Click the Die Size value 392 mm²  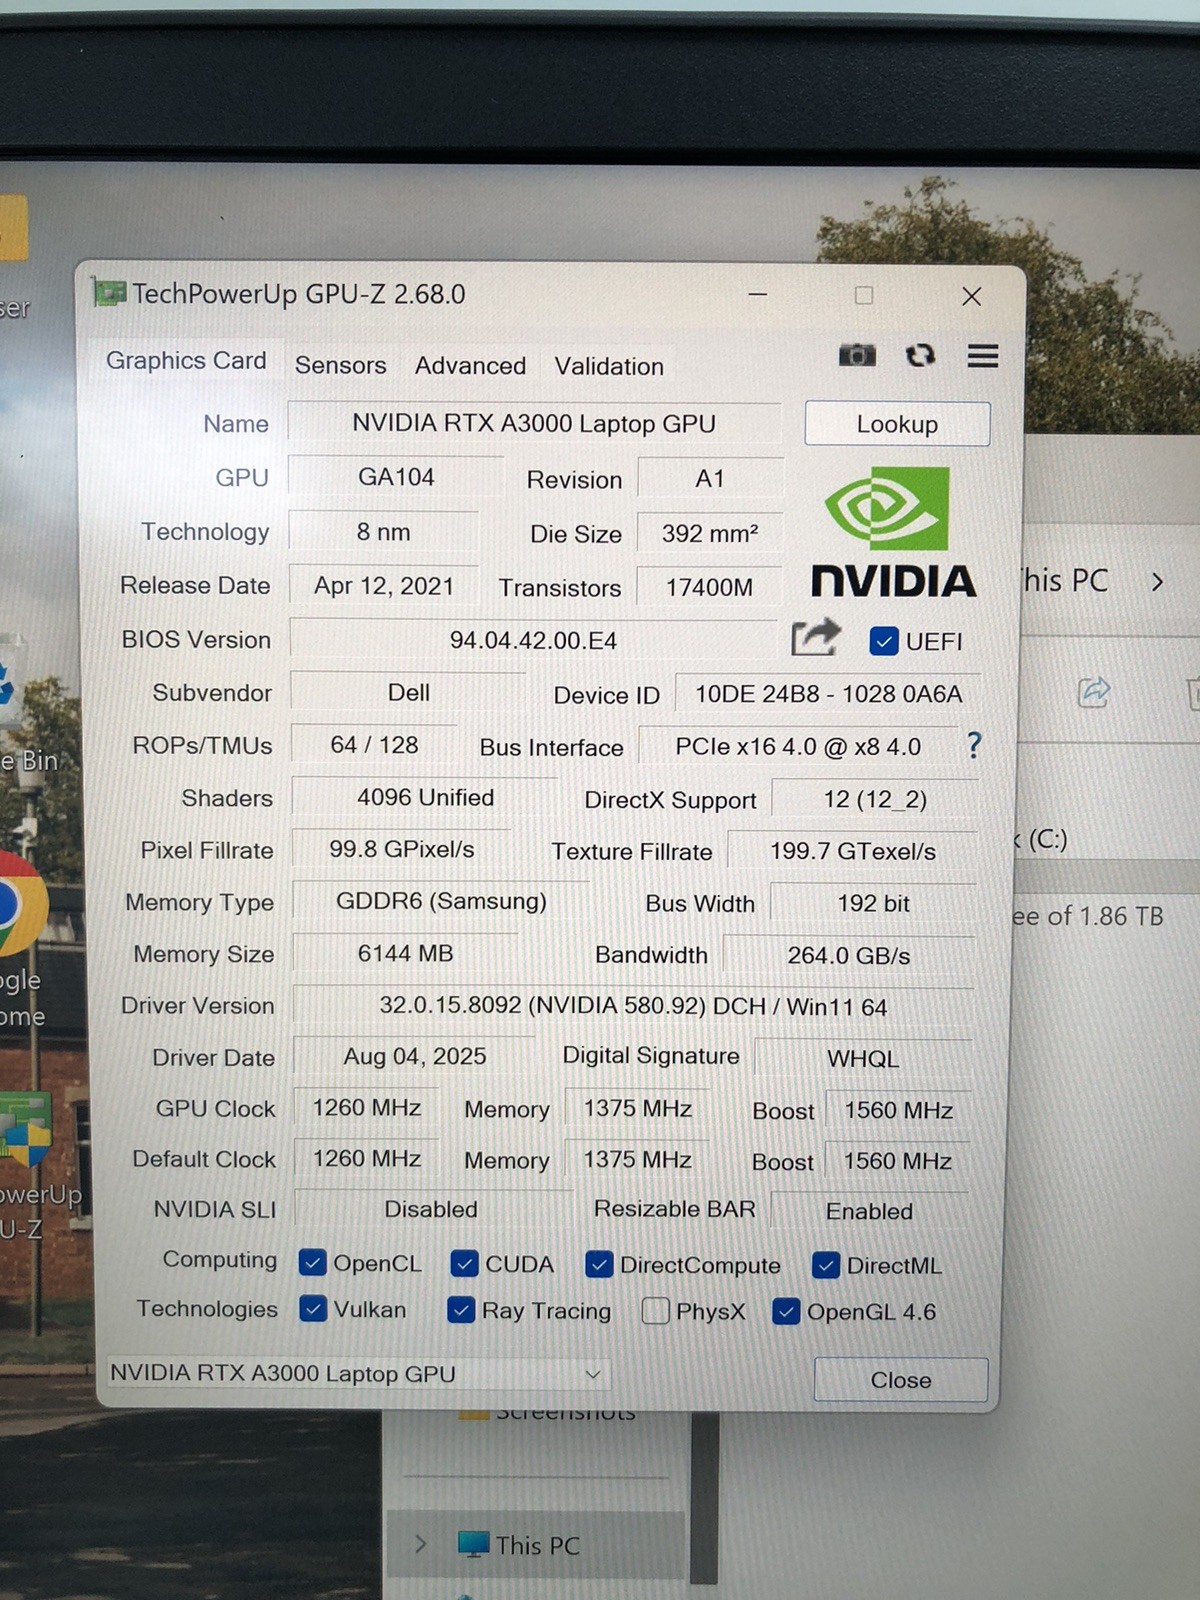coord(709,533)
